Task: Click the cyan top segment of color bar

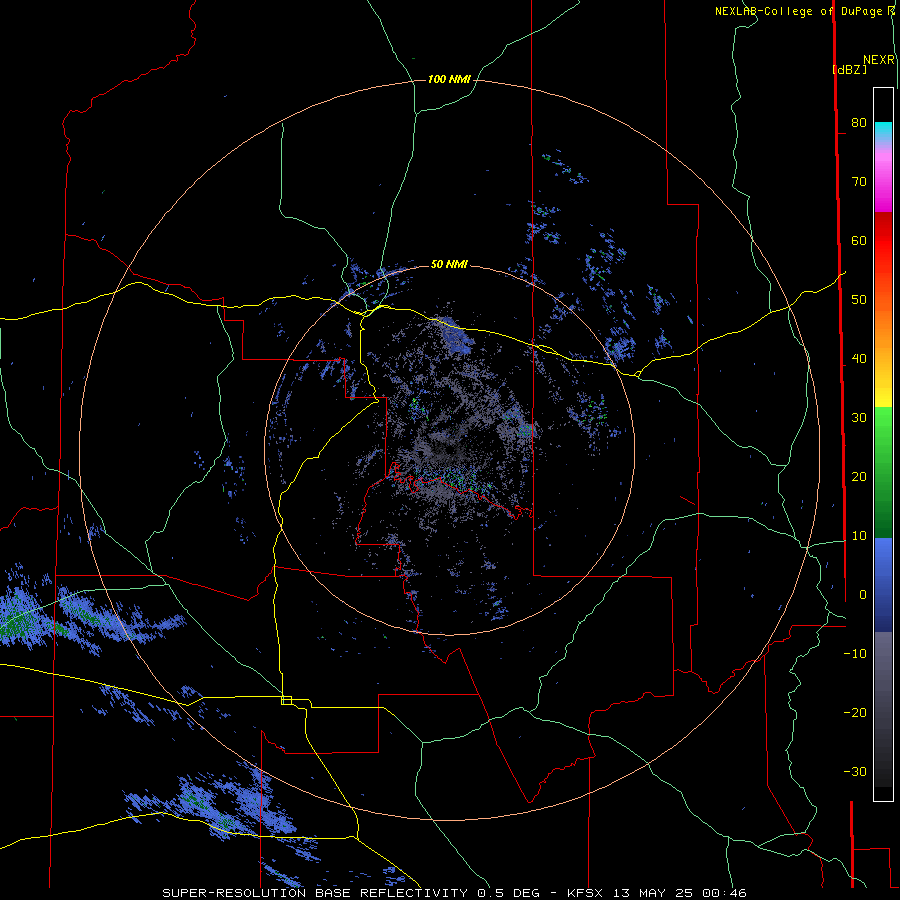Action: click(x=883, y=131)
